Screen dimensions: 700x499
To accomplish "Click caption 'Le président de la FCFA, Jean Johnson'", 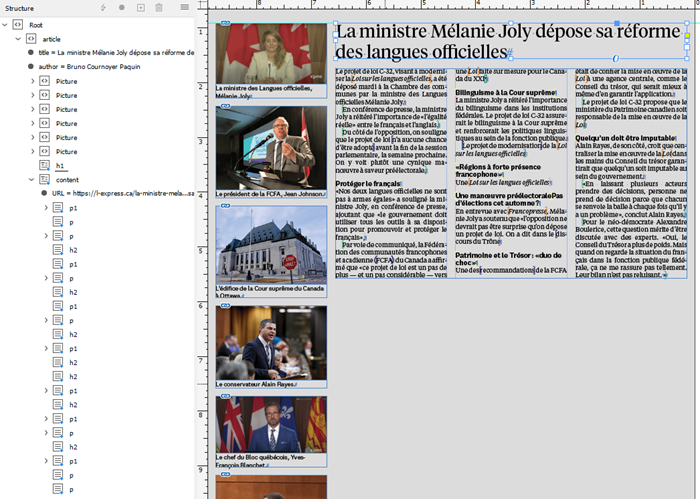I will (x=270, y=194).
